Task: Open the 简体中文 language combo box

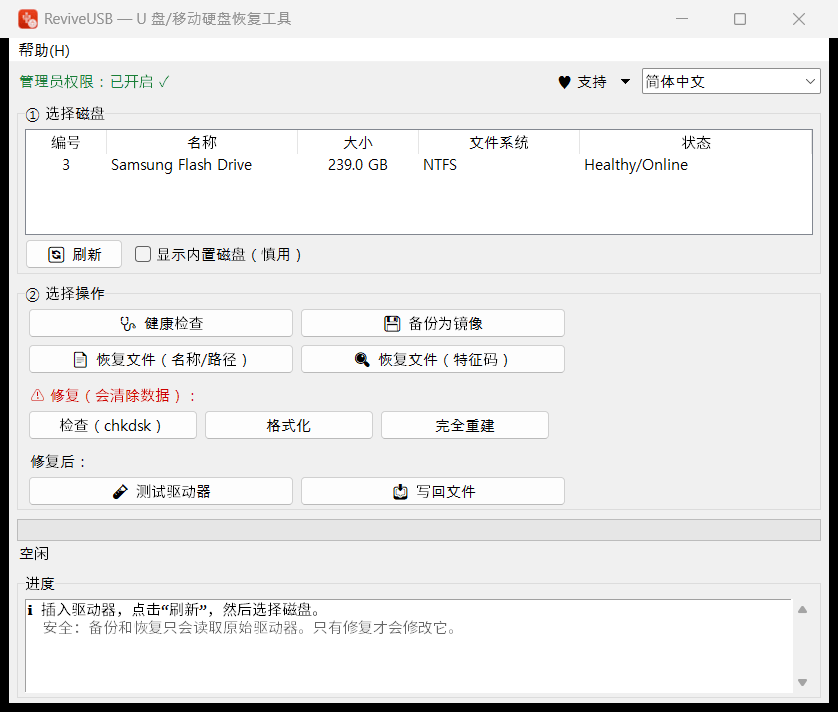Action: click(x=731, y=81)
